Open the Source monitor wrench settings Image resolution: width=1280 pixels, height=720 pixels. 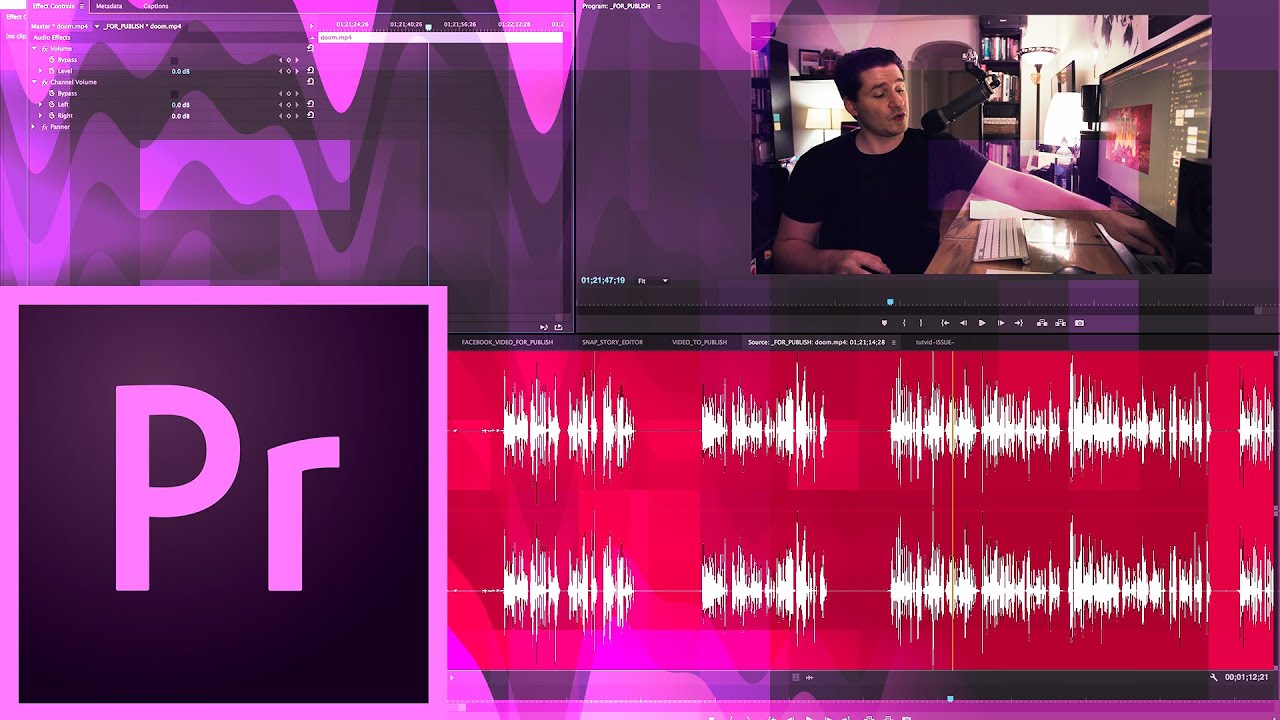[x=1214, y=677]
